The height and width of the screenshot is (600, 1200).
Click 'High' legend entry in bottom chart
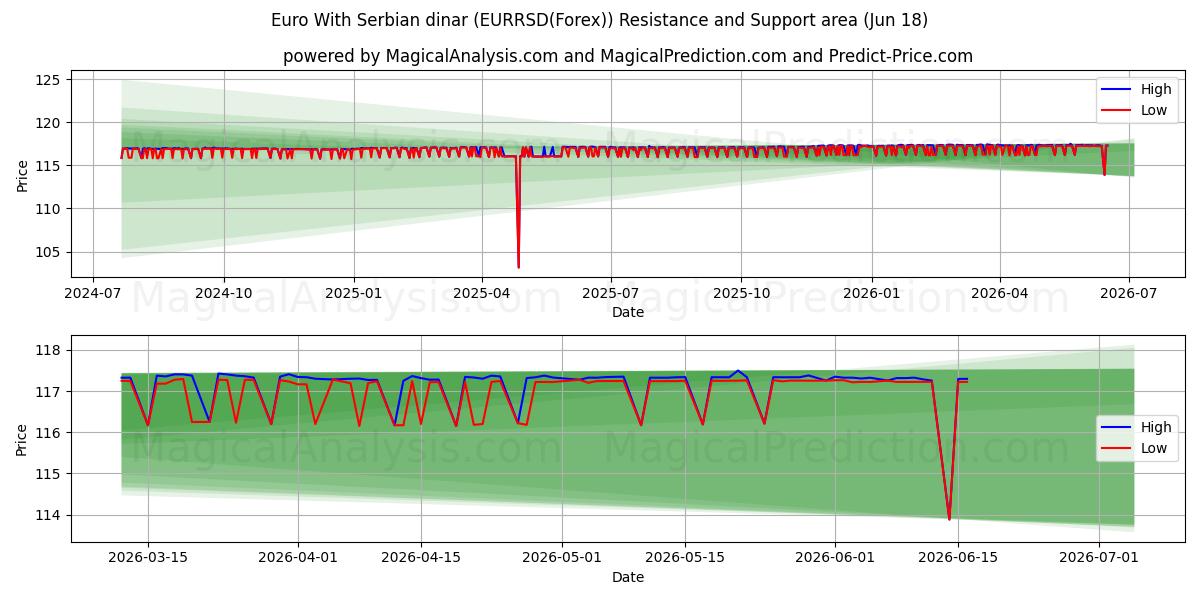coord(1156,427)
